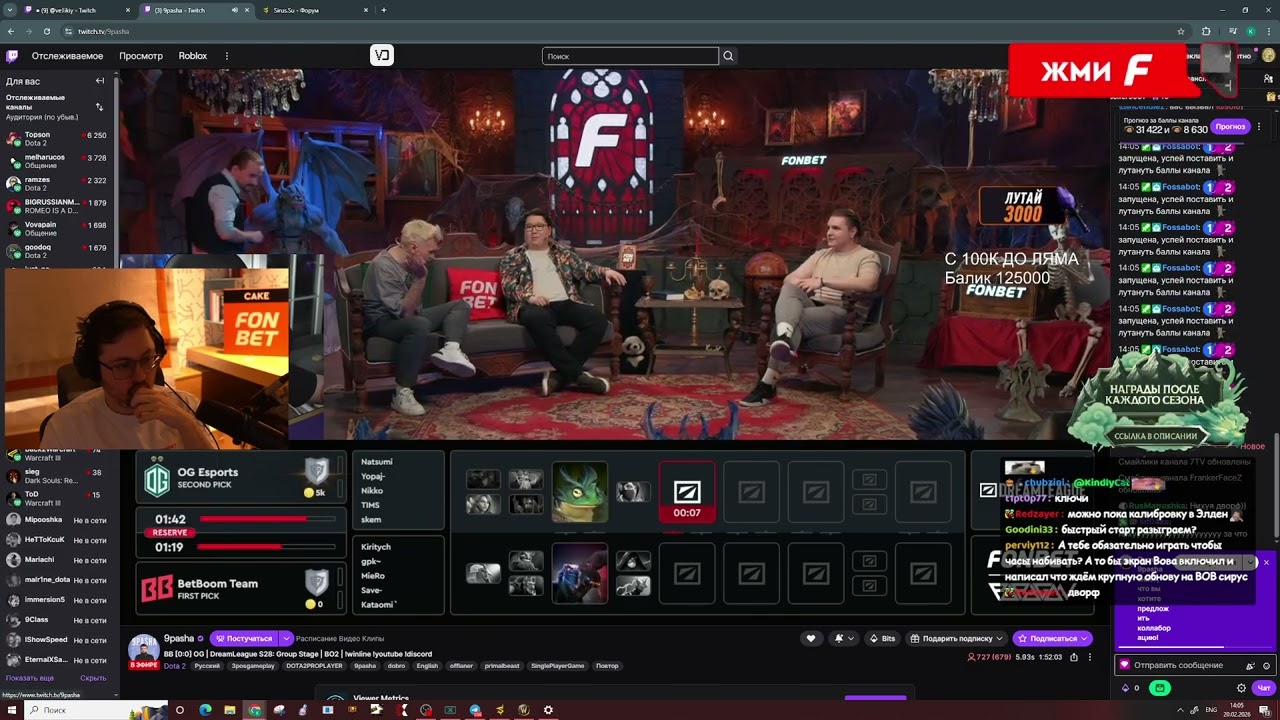Open ramzes channel in sidebar
The height and width of the screenshot is (720, 1280).
pos(57,183)
